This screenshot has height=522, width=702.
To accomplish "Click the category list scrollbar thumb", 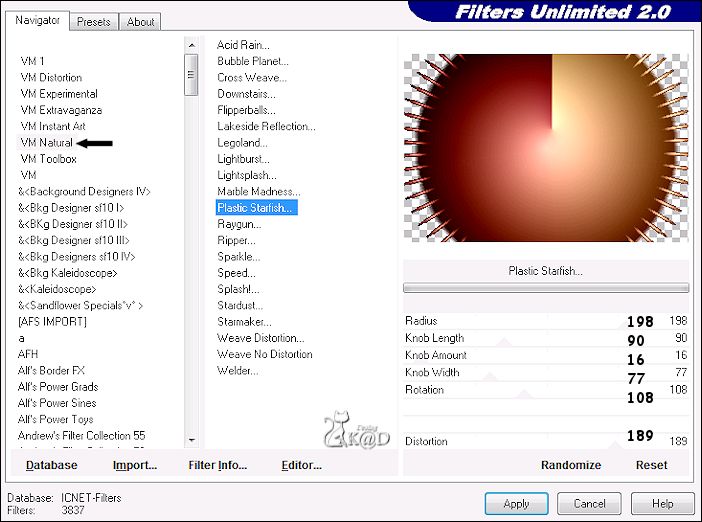I will (x=191, y=75).
